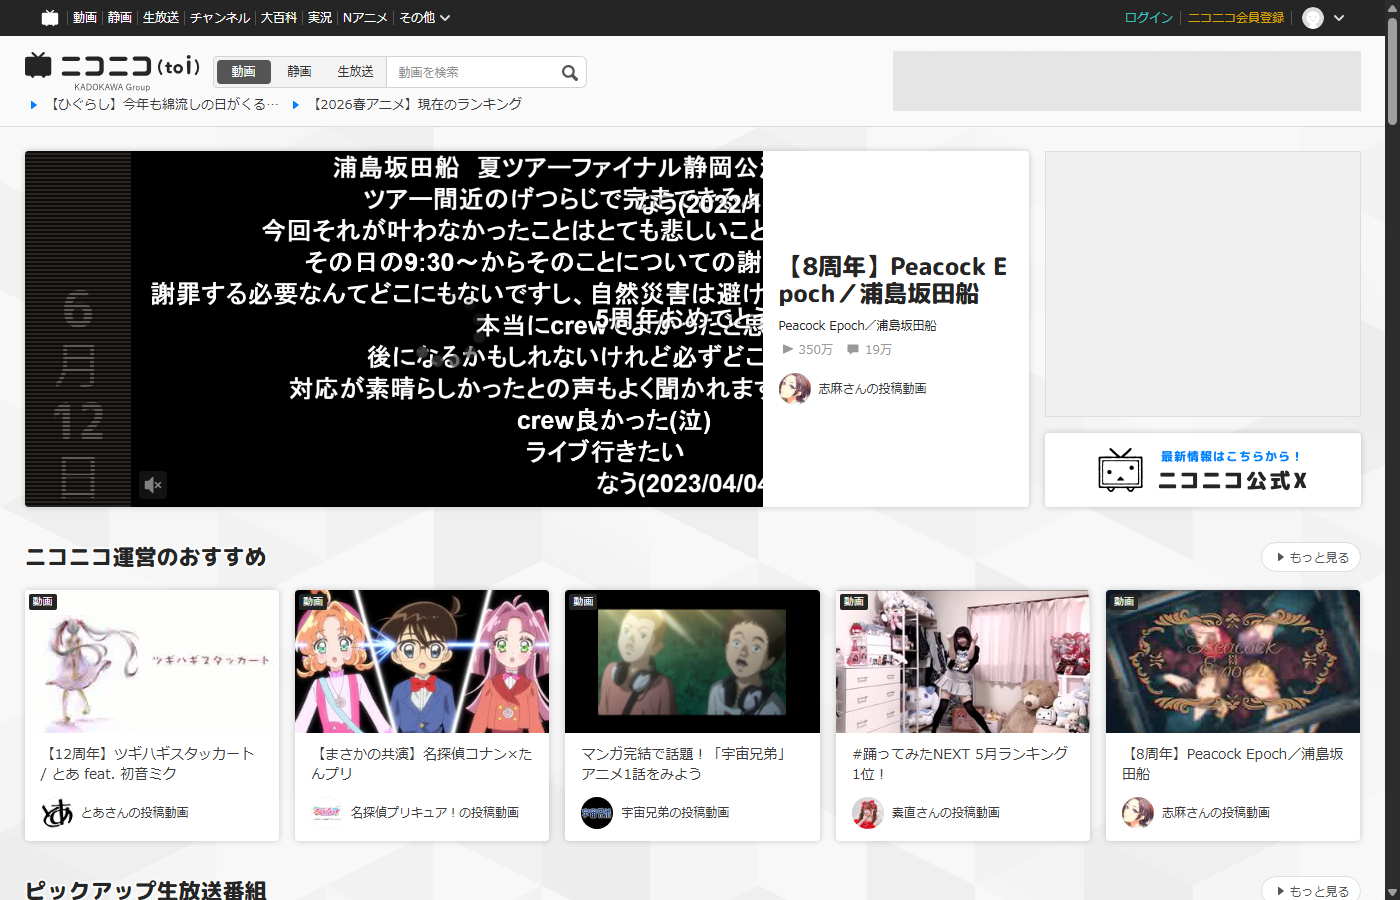Click 動画 badge on 宇宙兄弟 card
1400x900 pixels.
pos(584,601)
